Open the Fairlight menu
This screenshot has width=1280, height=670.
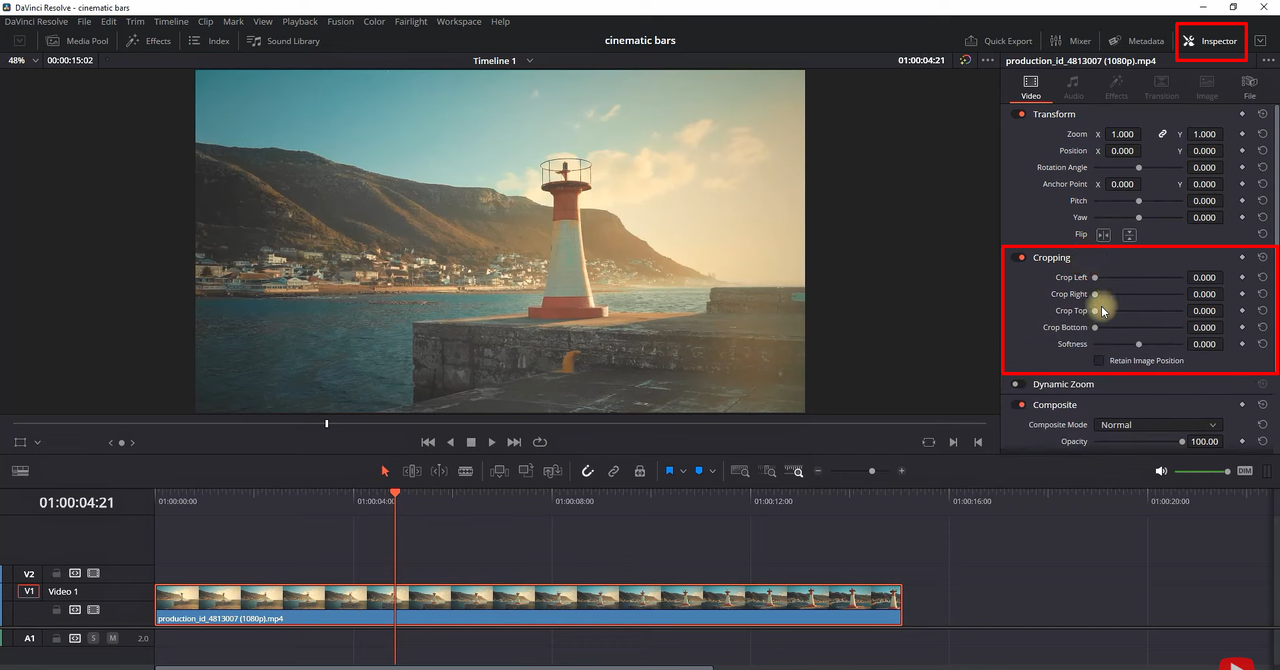pyautogui.click(x=411, y=21)
